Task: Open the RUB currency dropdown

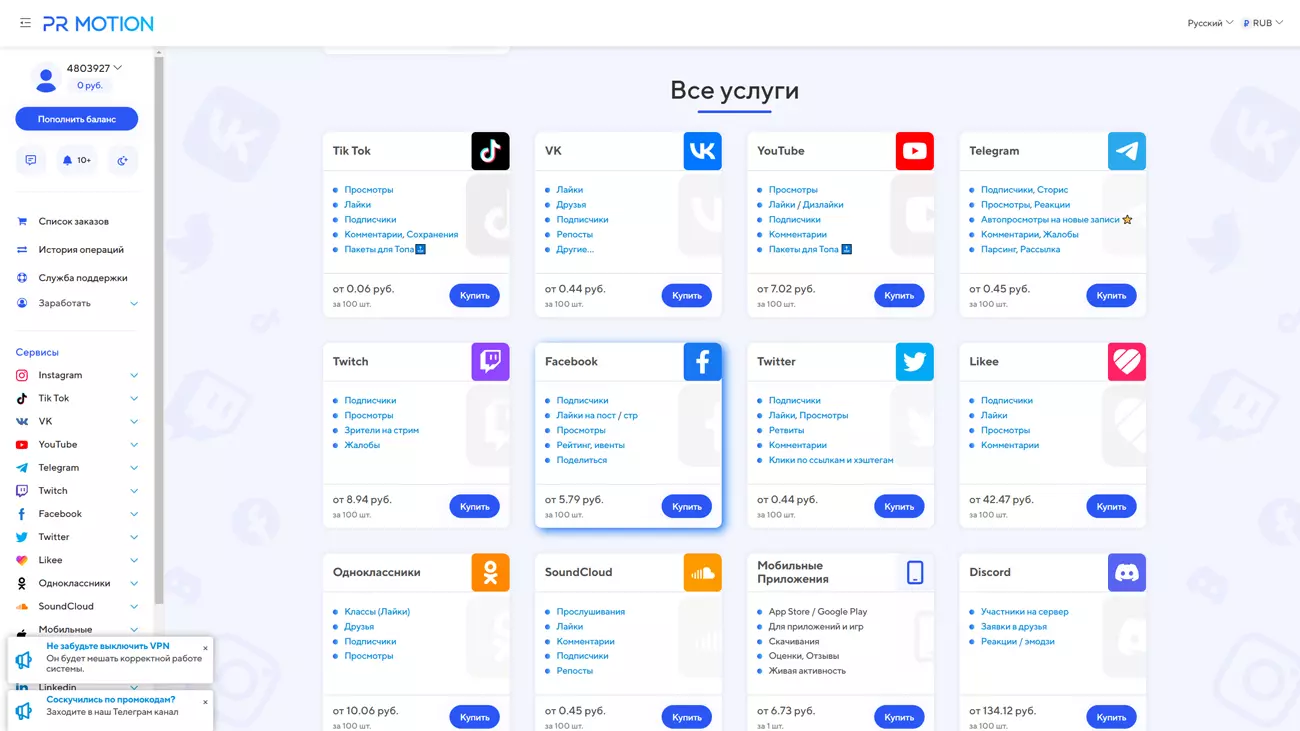Action: click(1263, 23)
